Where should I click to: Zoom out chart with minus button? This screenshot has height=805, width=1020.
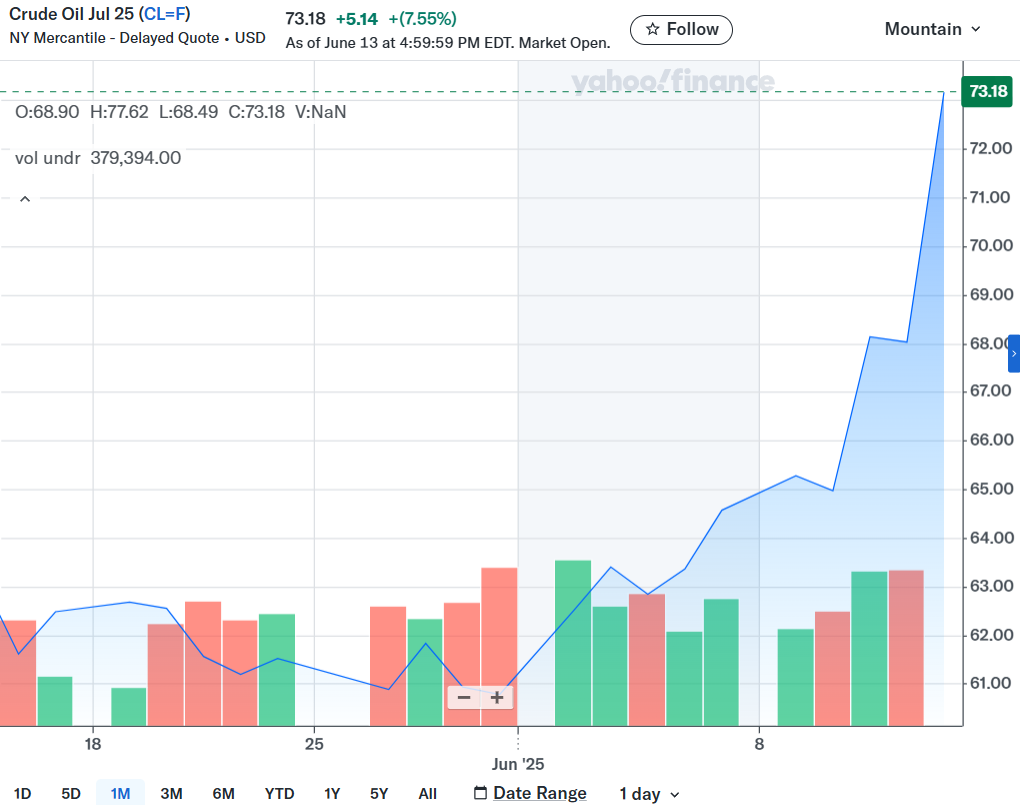pyautogui.click(x=464, y=698)
